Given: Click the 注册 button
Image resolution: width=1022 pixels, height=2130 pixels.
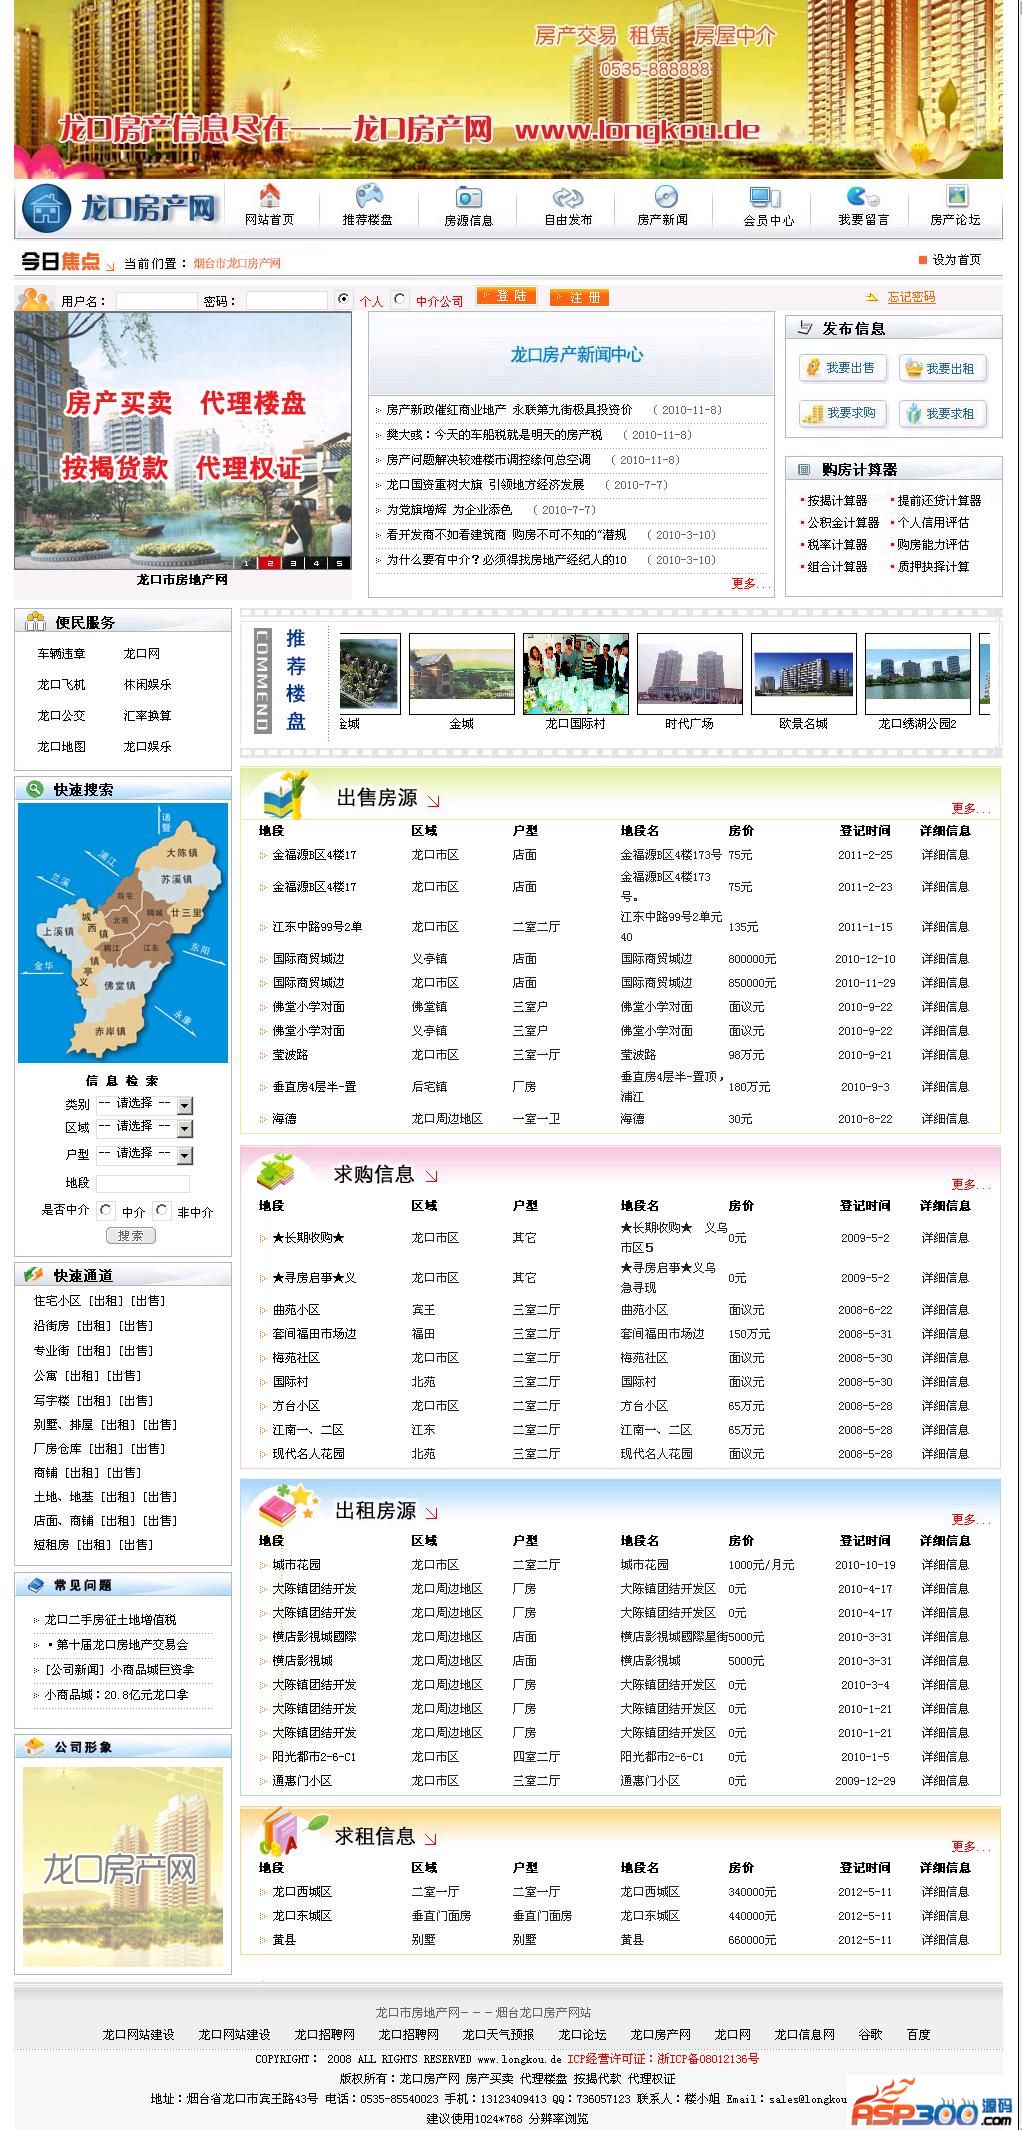Looking at the screenshot, I should (580, 297).
